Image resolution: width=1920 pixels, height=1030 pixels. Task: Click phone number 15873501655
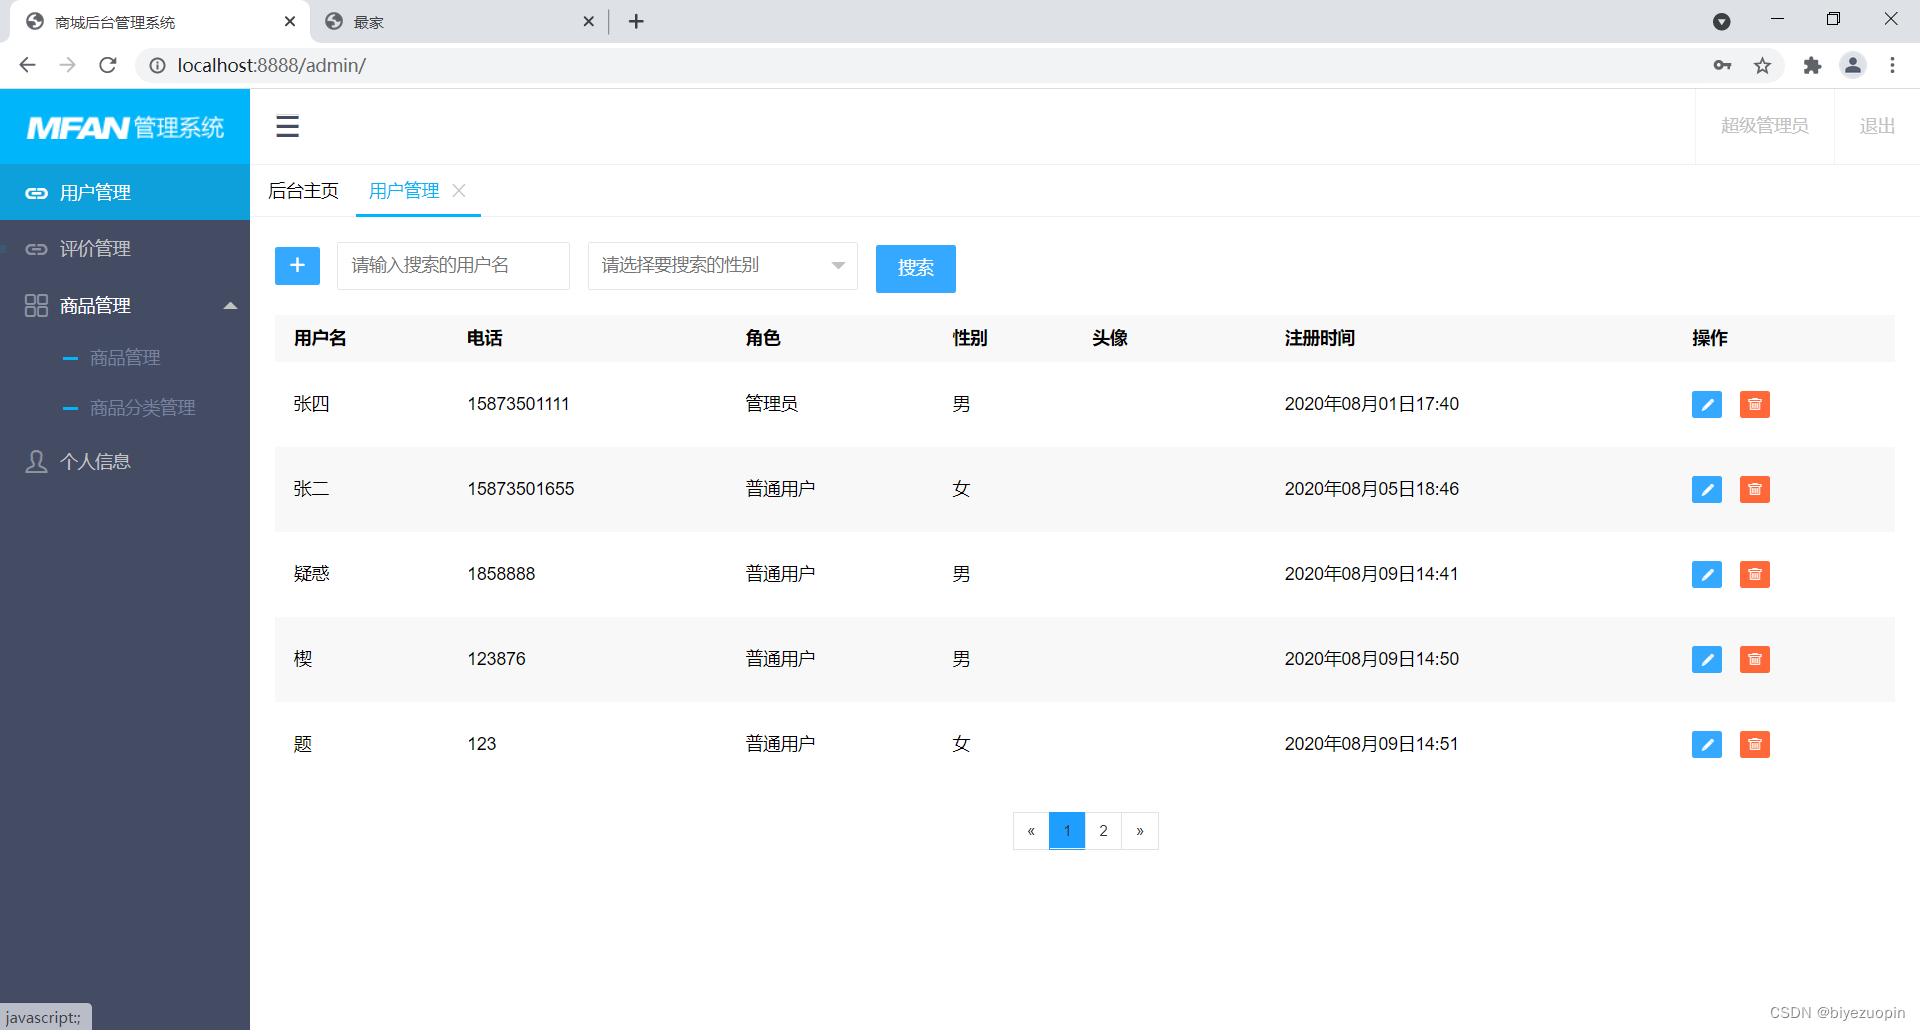point(521,489)
